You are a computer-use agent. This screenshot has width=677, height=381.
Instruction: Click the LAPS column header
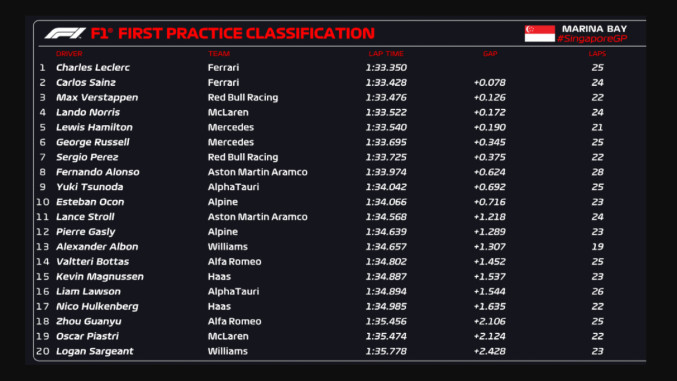click(597, 54)
